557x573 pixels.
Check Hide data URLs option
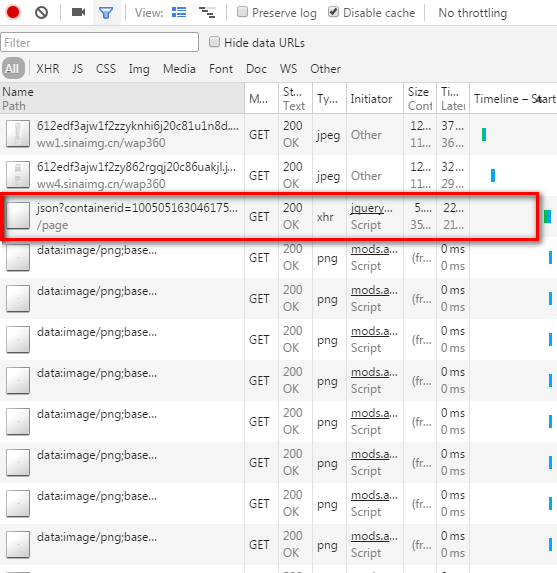[x=215, y=42]
